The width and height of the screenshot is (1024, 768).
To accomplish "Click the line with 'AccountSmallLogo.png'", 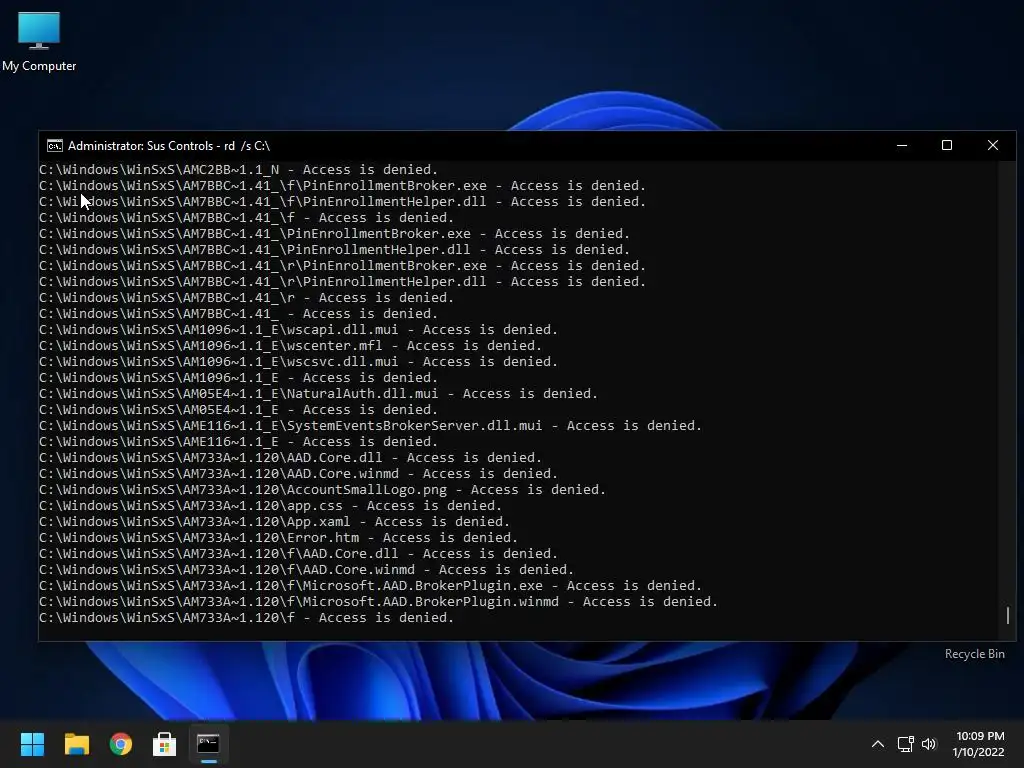I will click(323, 490).
